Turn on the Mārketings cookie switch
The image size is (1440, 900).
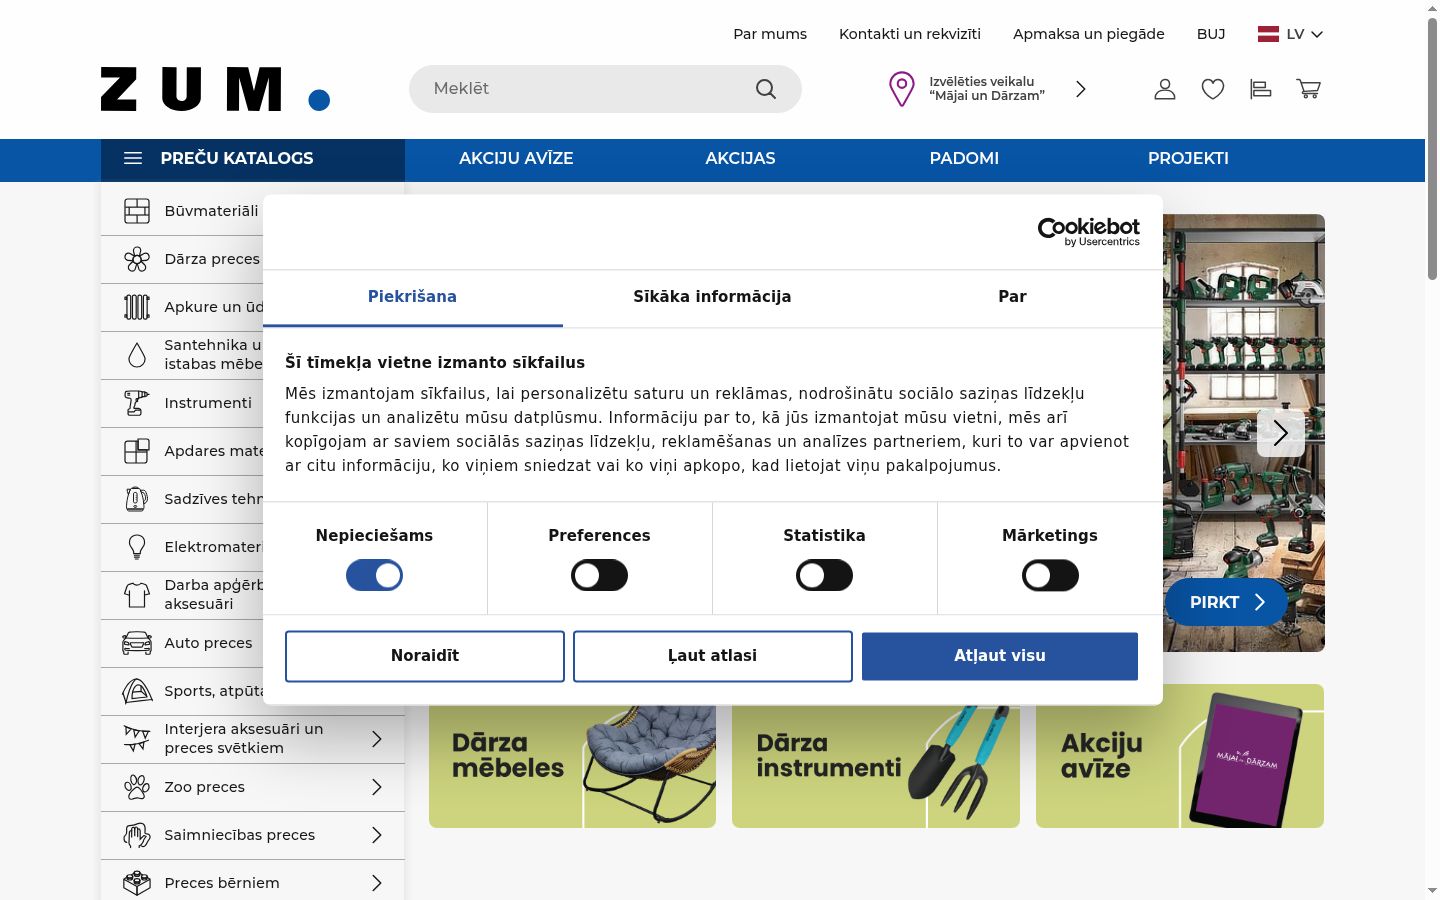pos(1050,575)
